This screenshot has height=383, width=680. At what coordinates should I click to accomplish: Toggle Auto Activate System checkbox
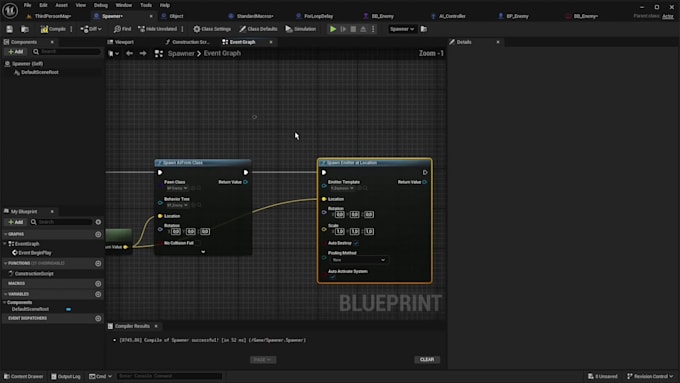tap(332, 277)
